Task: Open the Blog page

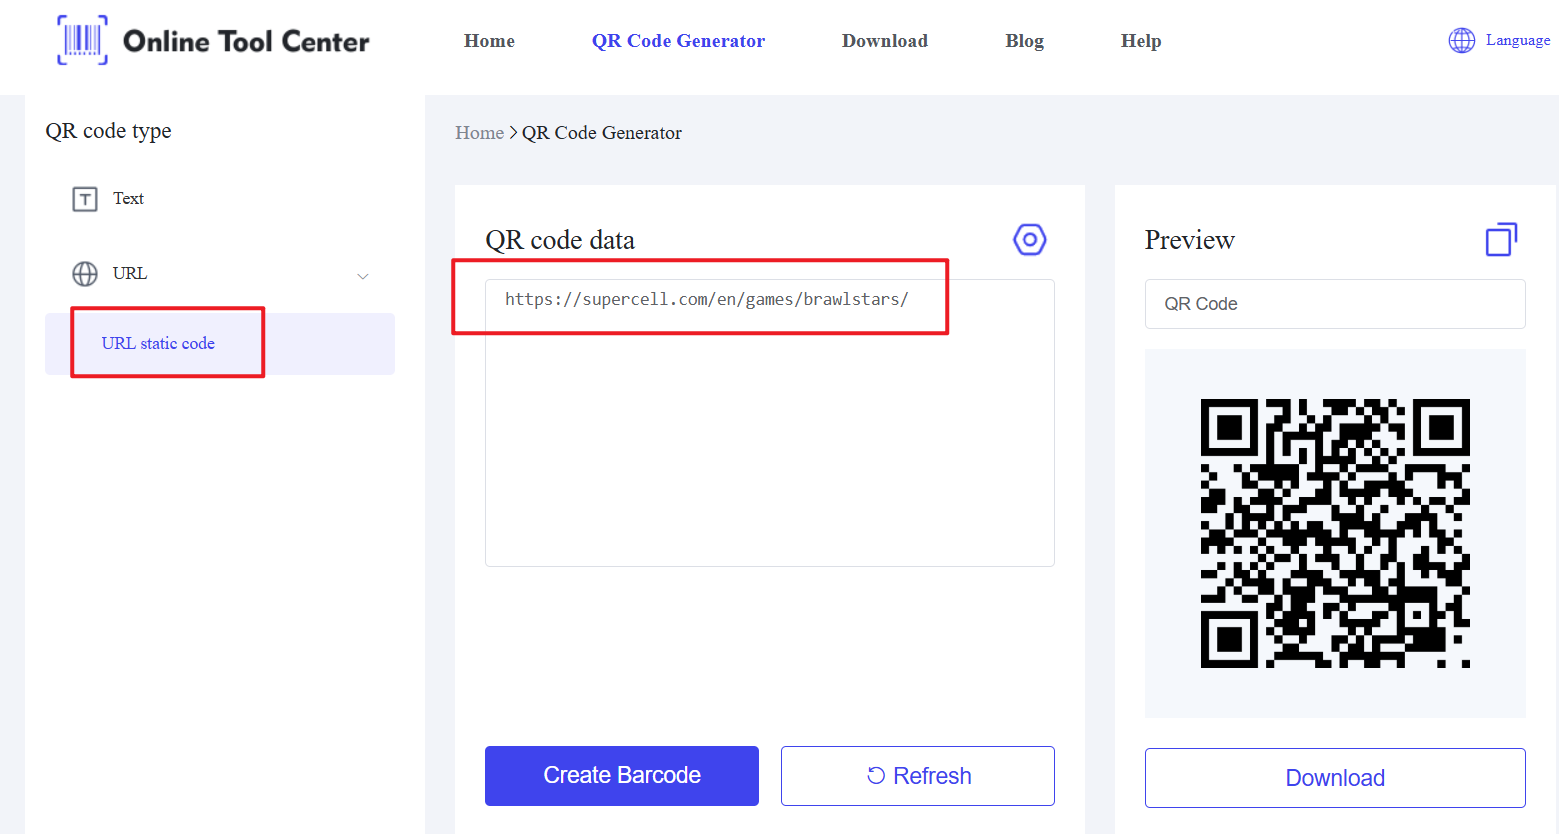Action: click(1024, 41)
